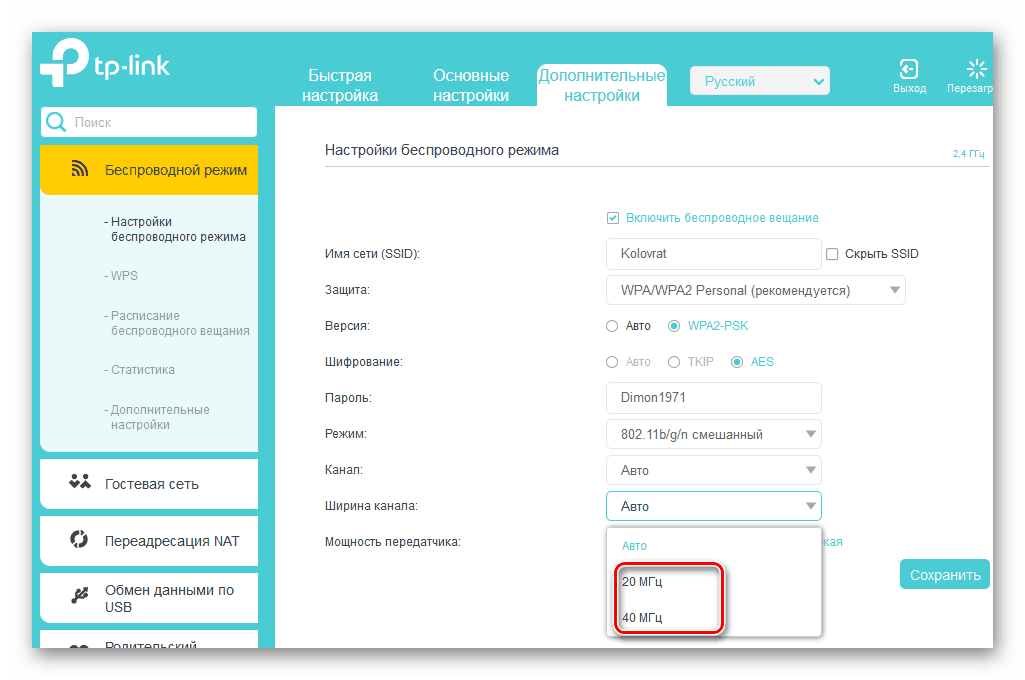
Task: Switch to Дополнительные настройки tab
Action: point(602,85)
